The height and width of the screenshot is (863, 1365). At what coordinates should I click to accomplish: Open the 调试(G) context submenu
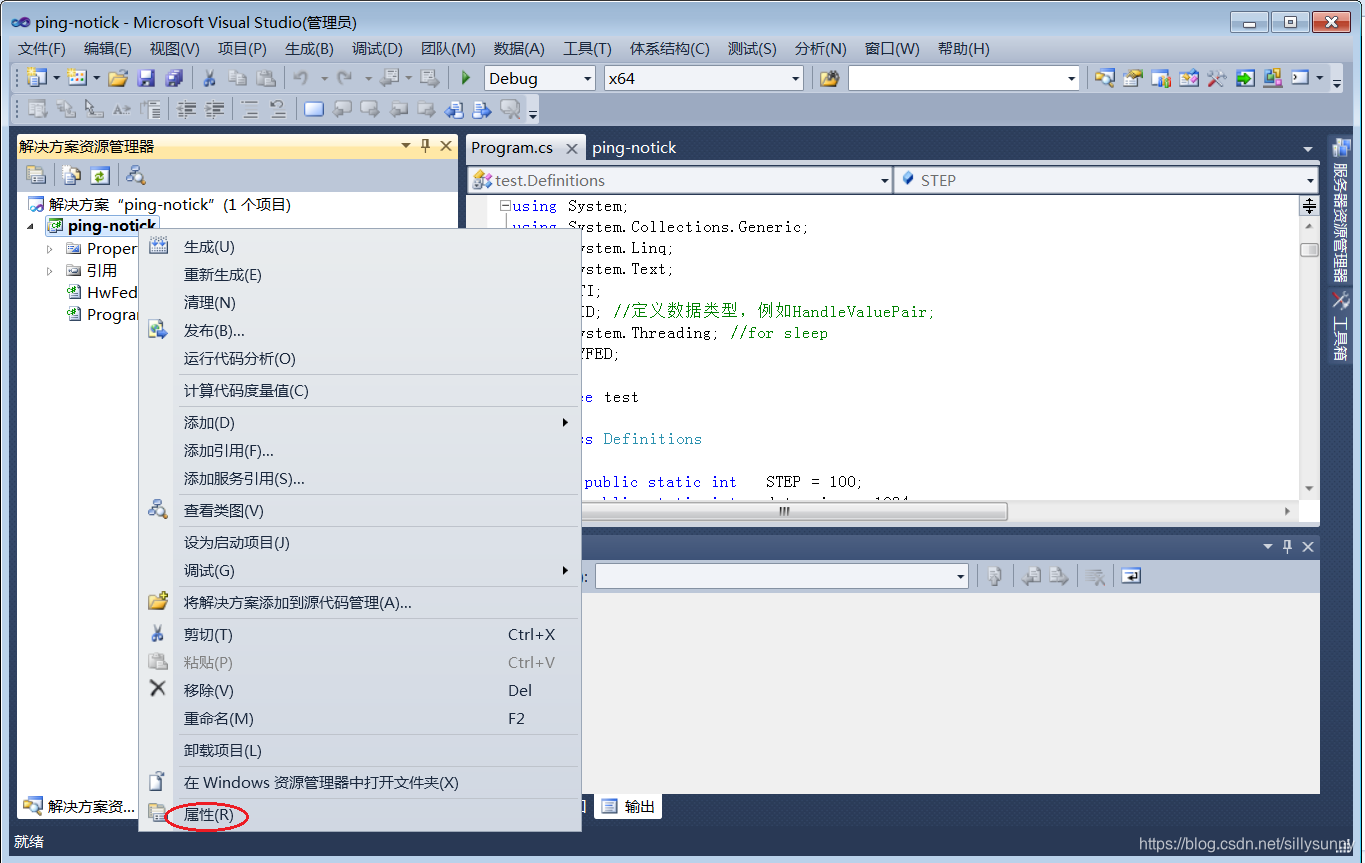point(379,571)
